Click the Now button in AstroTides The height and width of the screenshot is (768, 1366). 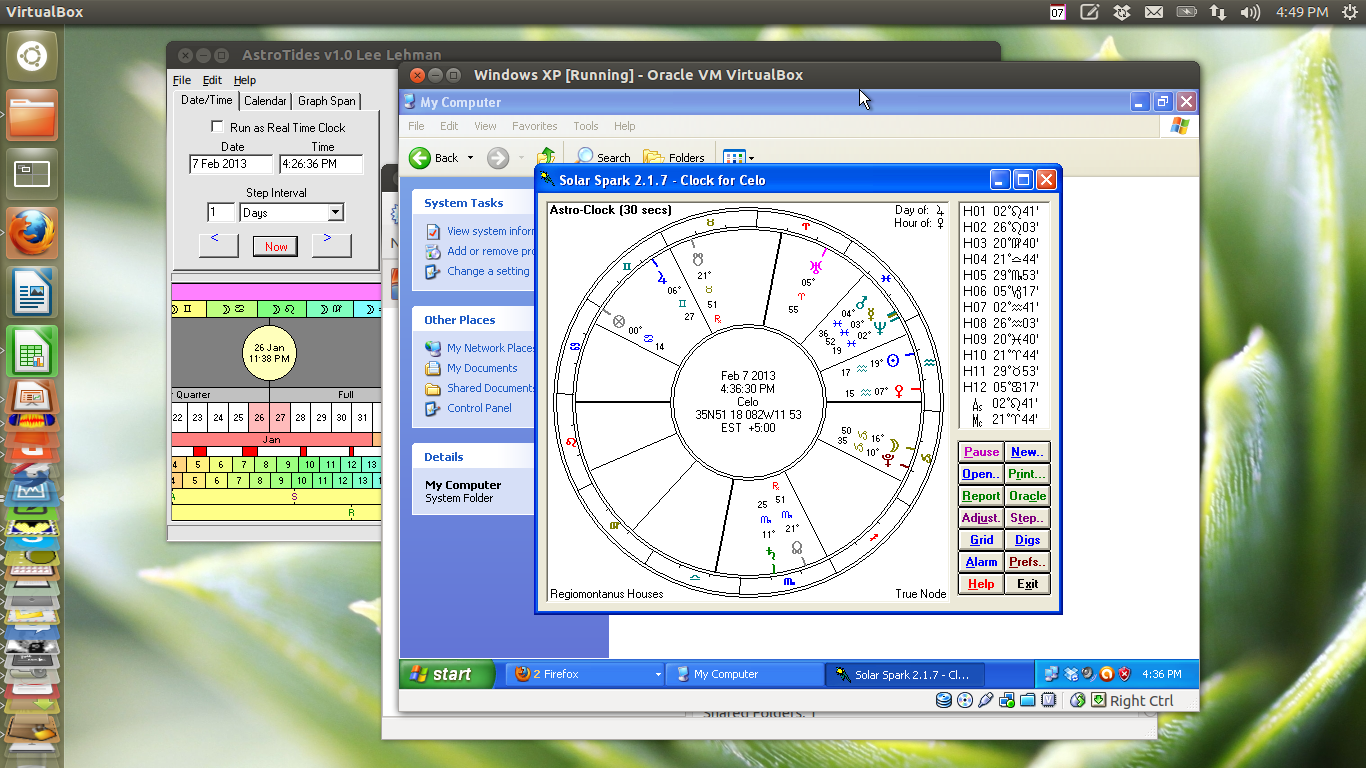[275, 245]
